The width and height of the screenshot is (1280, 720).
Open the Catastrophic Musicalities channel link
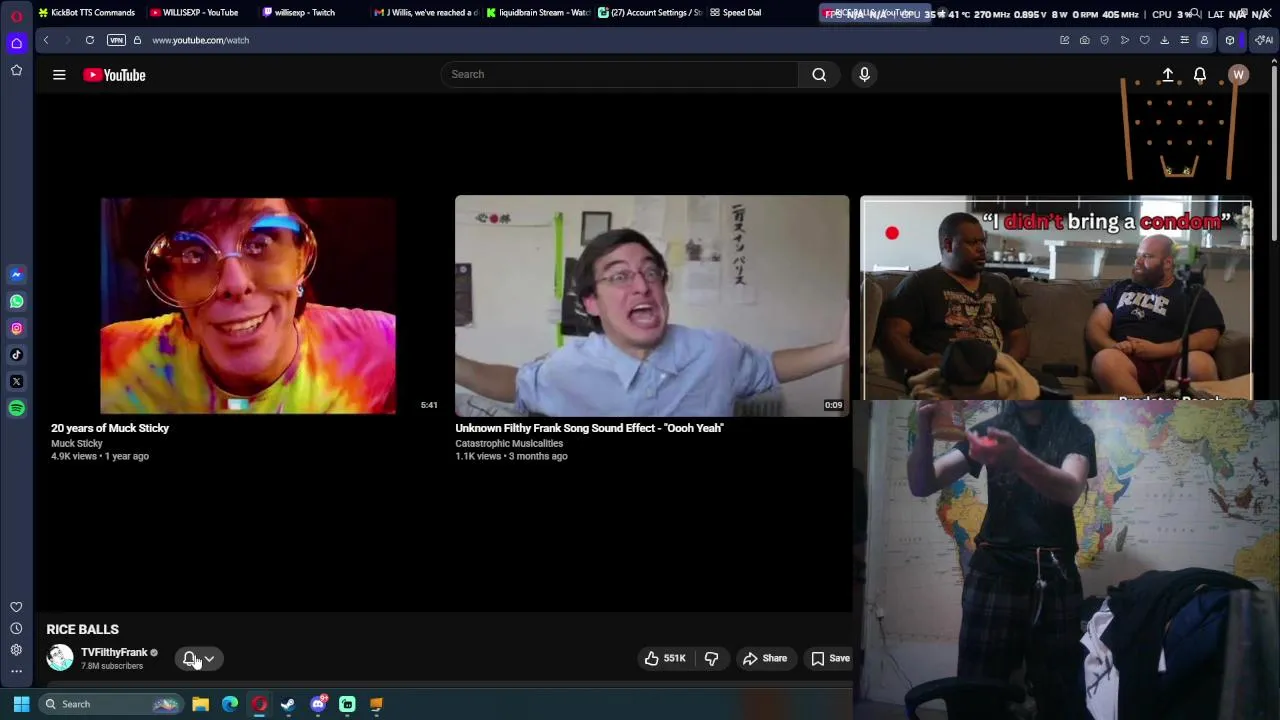pyautogui.click(x=509, y=443)
